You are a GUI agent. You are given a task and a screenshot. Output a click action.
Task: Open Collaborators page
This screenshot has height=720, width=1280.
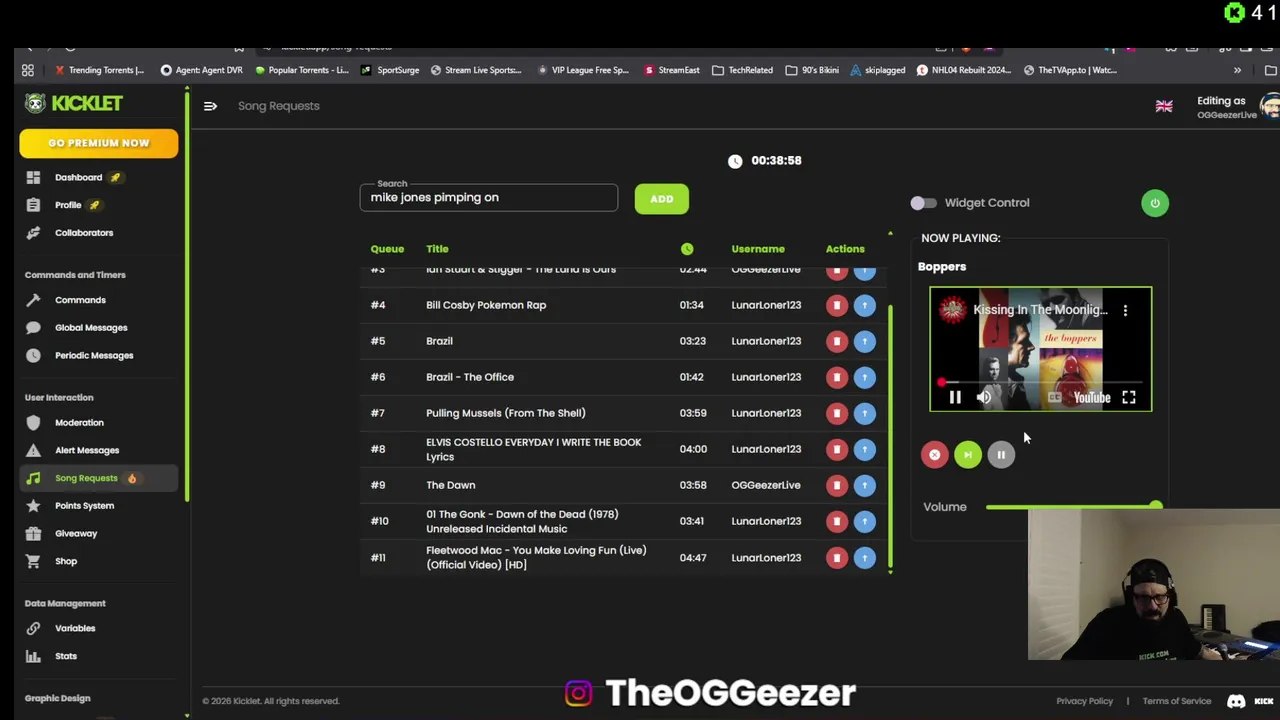point(84,233)
